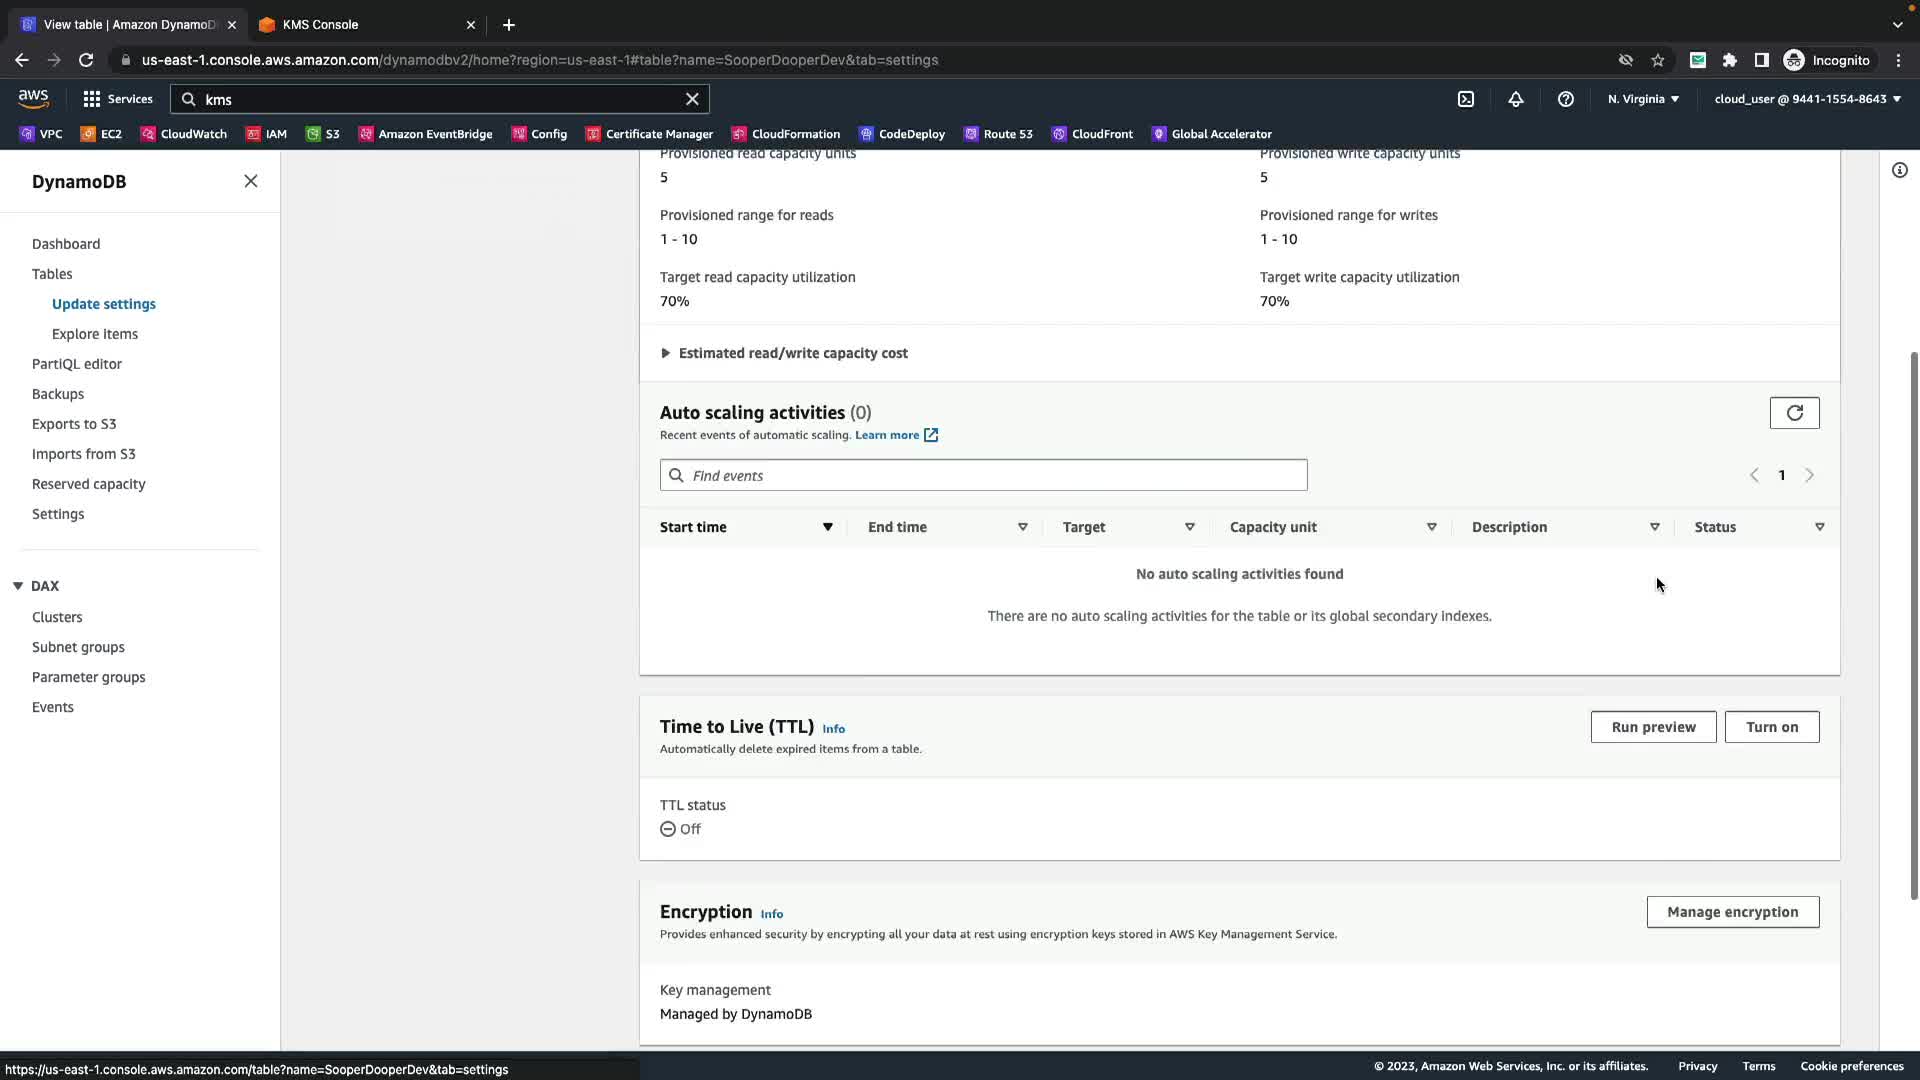Open AWS CloudShell icon in header
Screen dimensions: 1920x1080
[1465, 99]
